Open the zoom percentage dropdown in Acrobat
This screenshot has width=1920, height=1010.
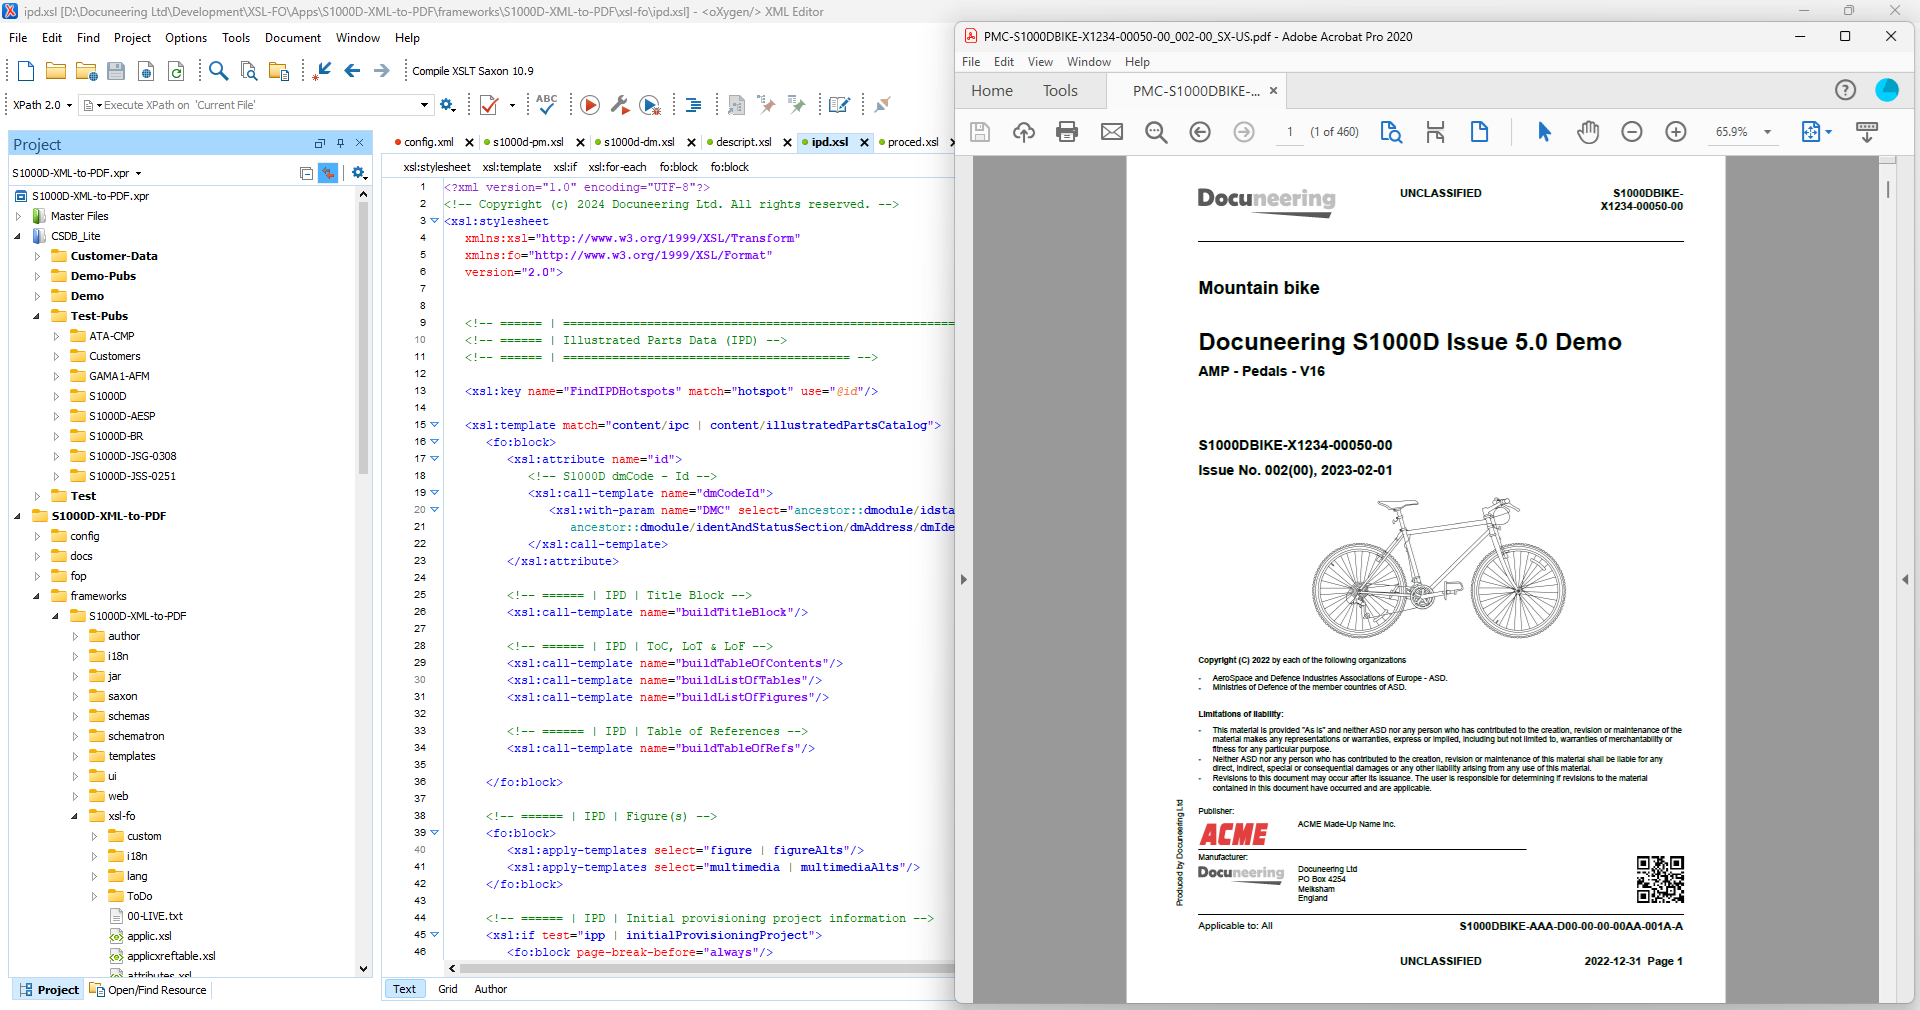[x=1768, y=131]
